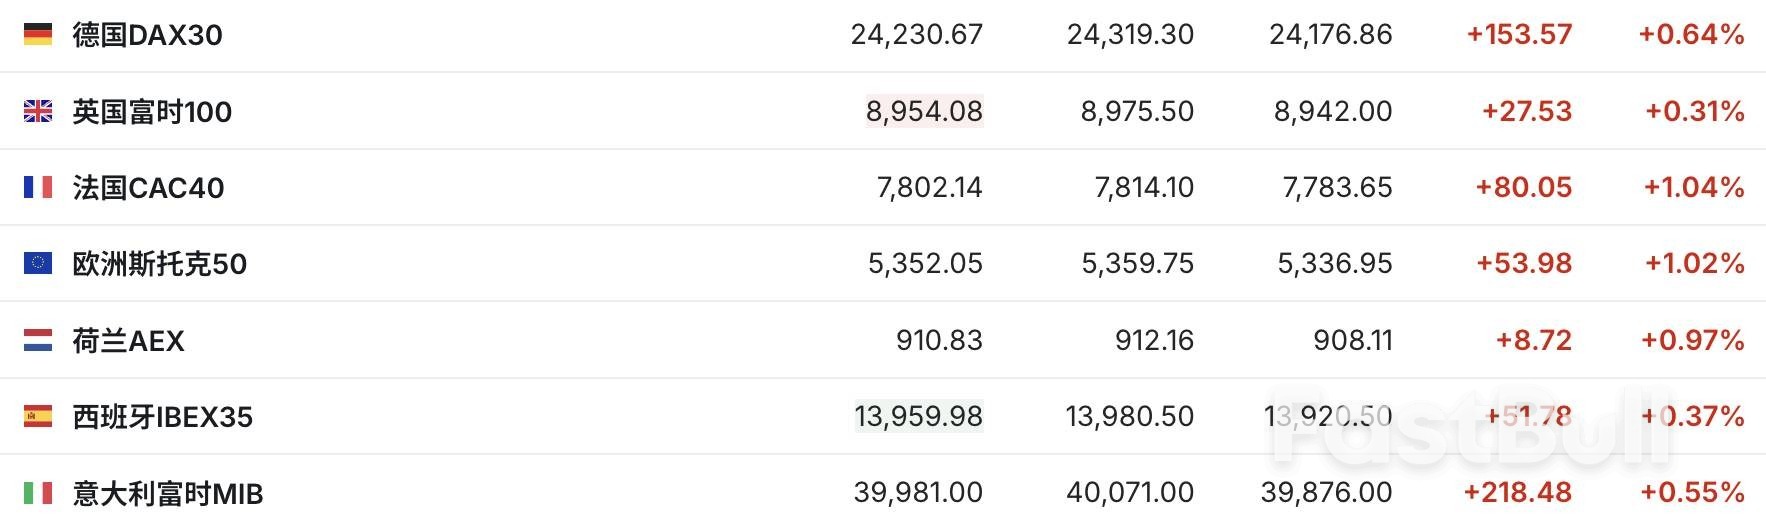Open the 法国CAC40 index
Viewport: 1766px width, 522px height.
(148, 187)
